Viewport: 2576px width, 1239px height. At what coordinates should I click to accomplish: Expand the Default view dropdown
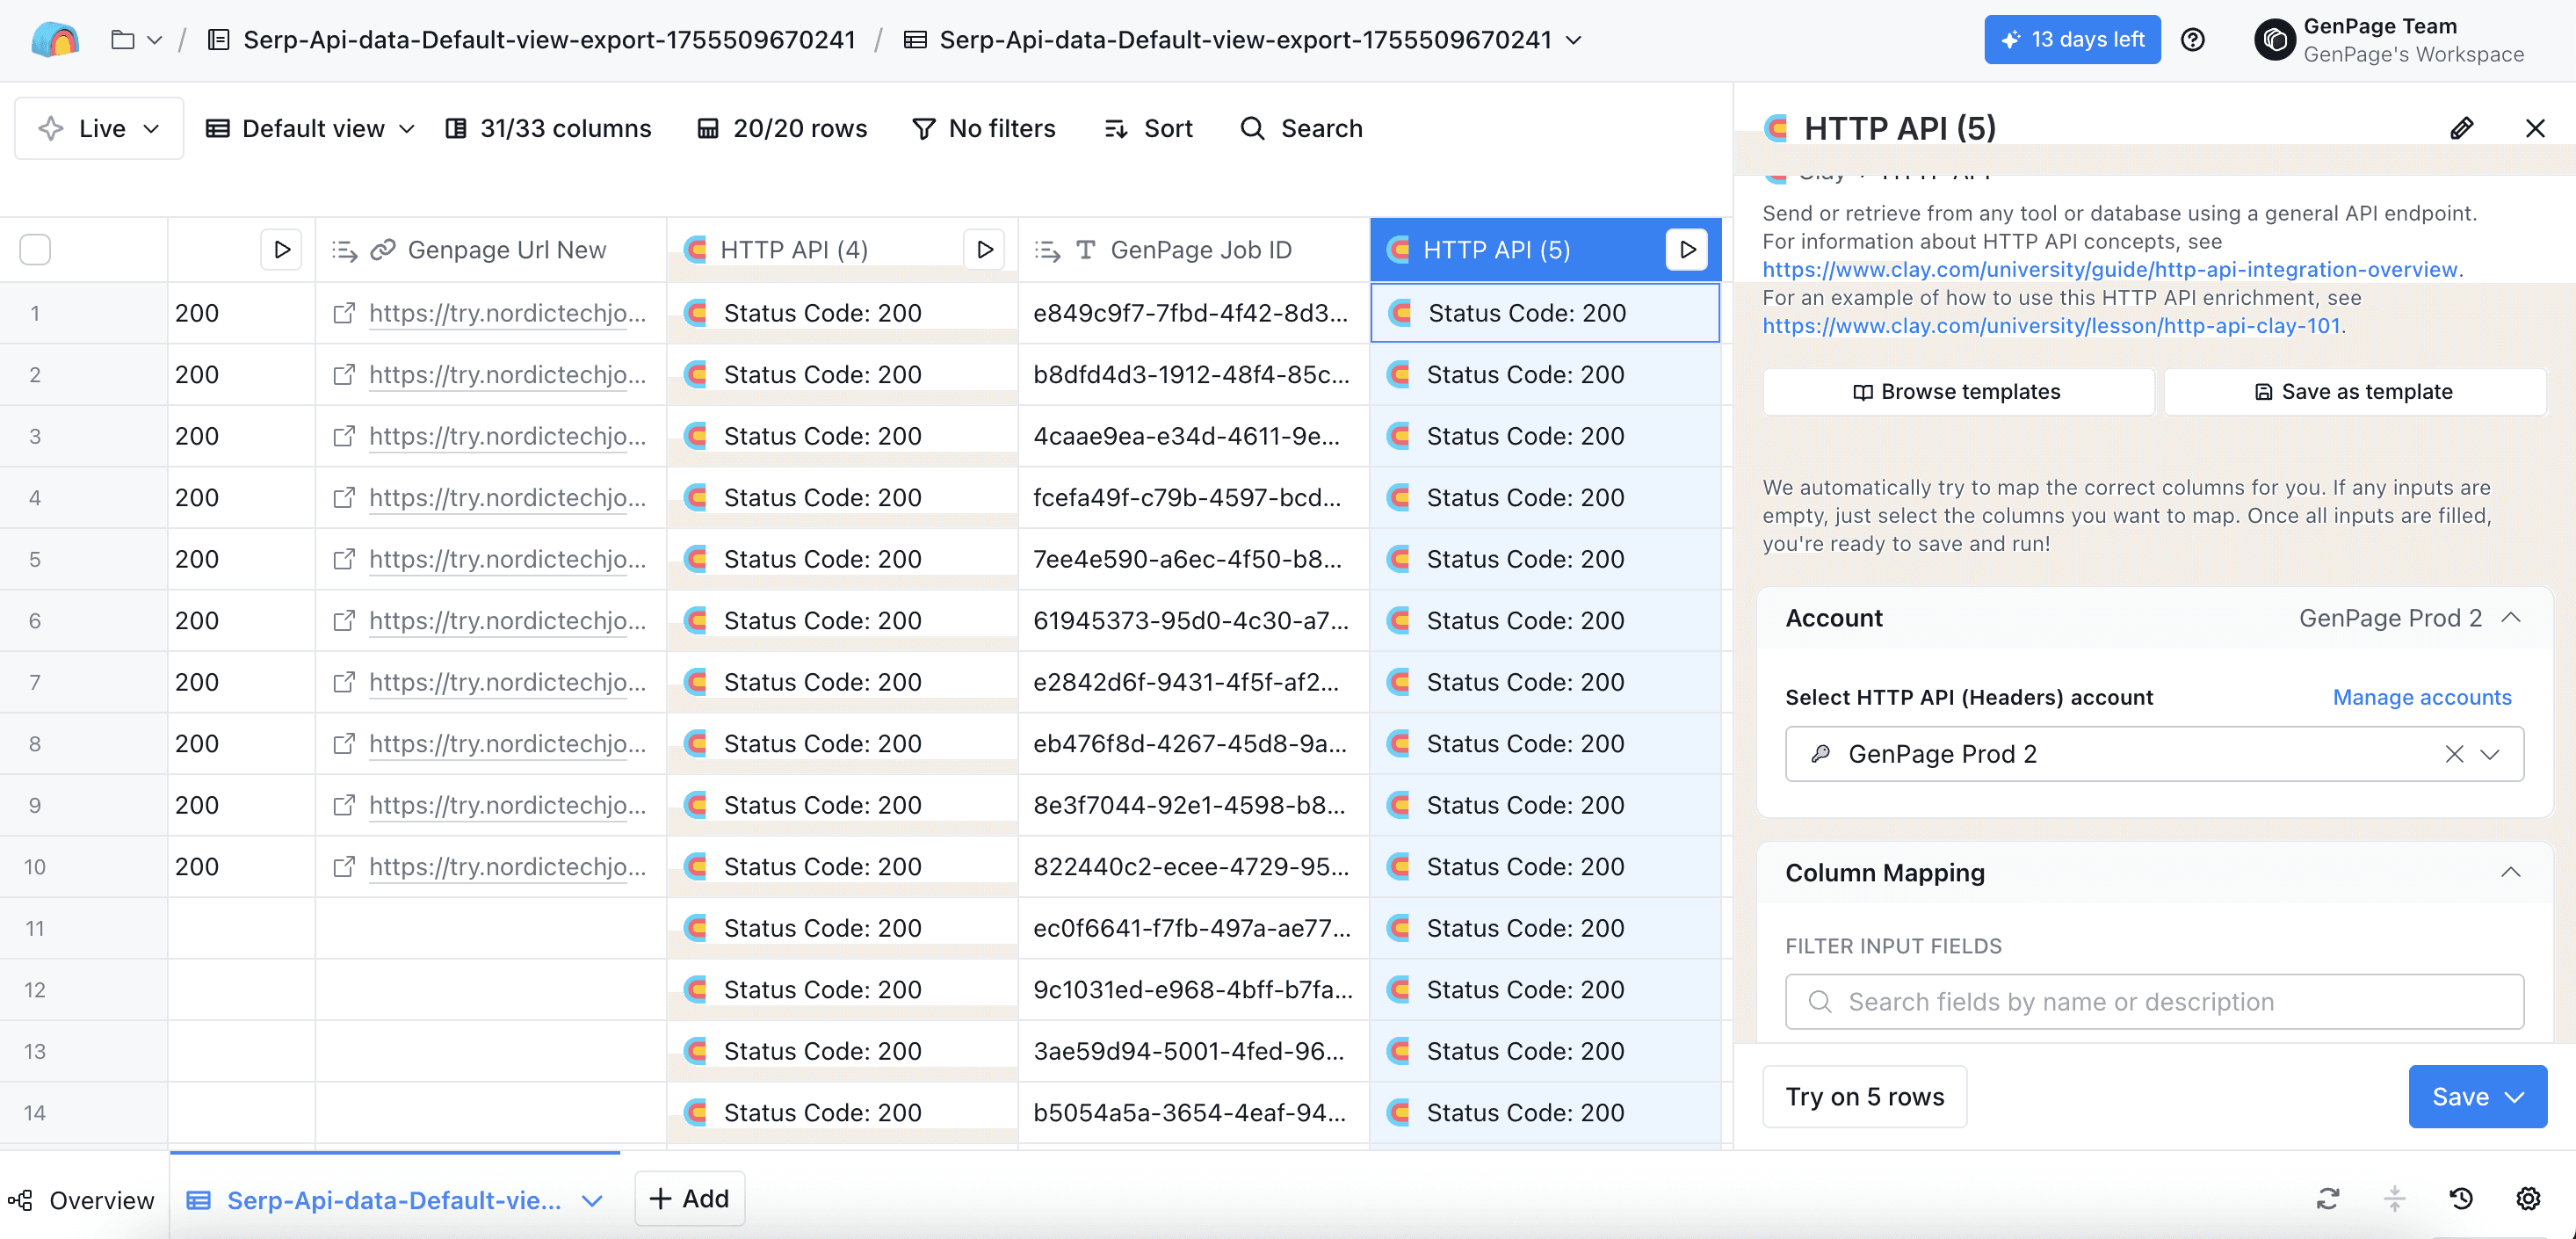pos(311,128)
